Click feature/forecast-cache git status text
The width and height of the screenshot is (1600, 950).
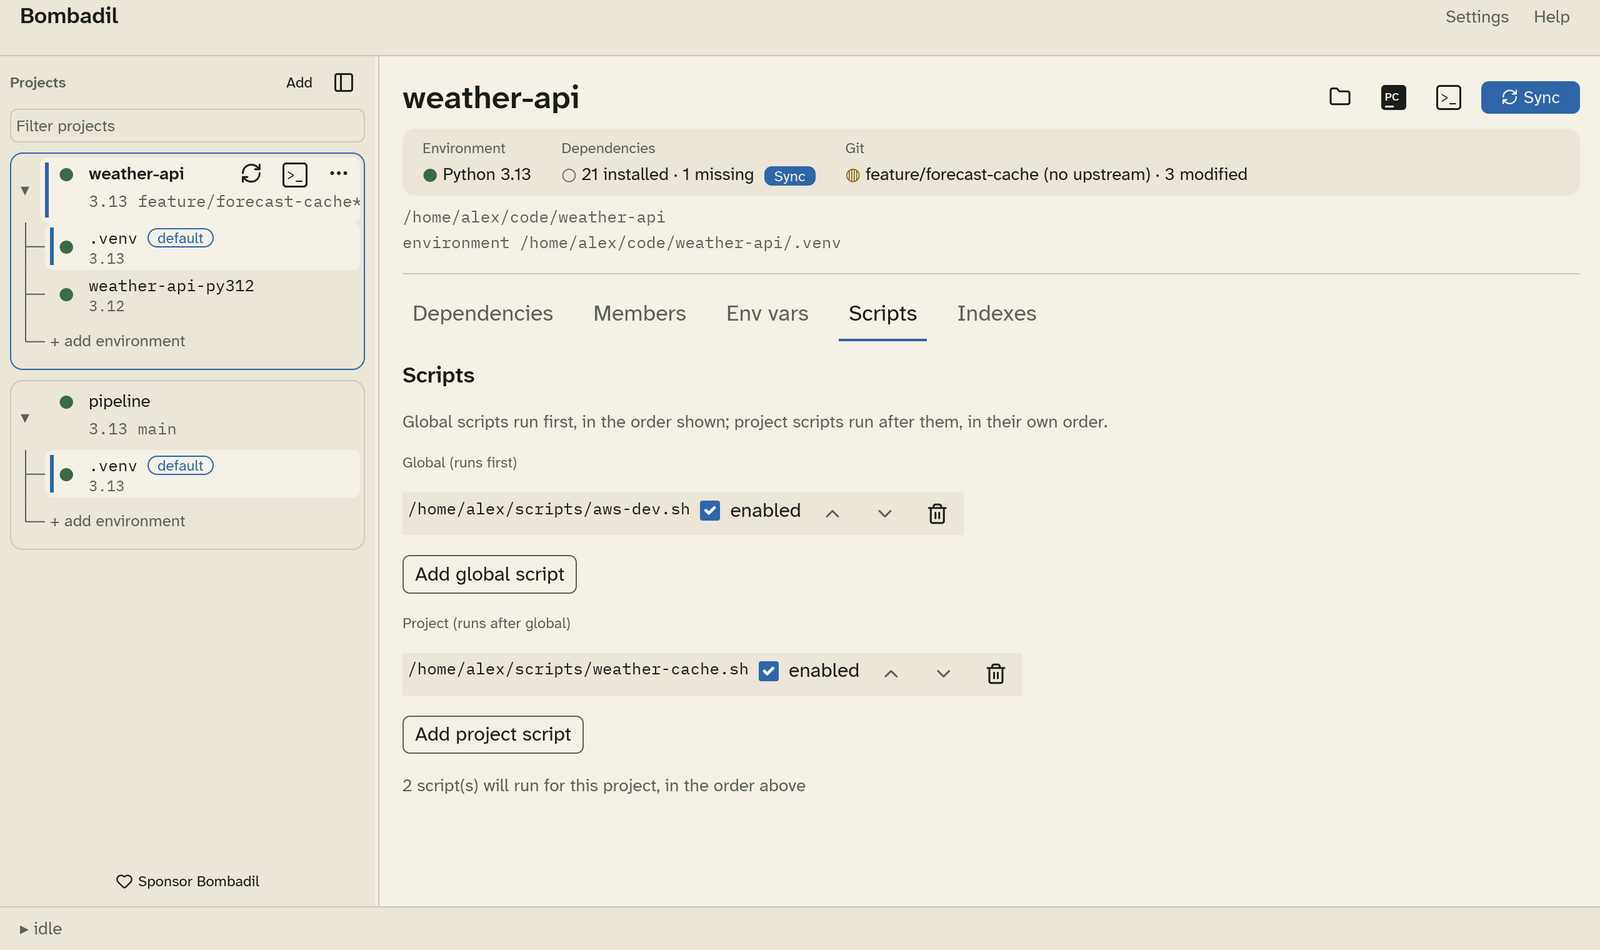point(1056,174)
